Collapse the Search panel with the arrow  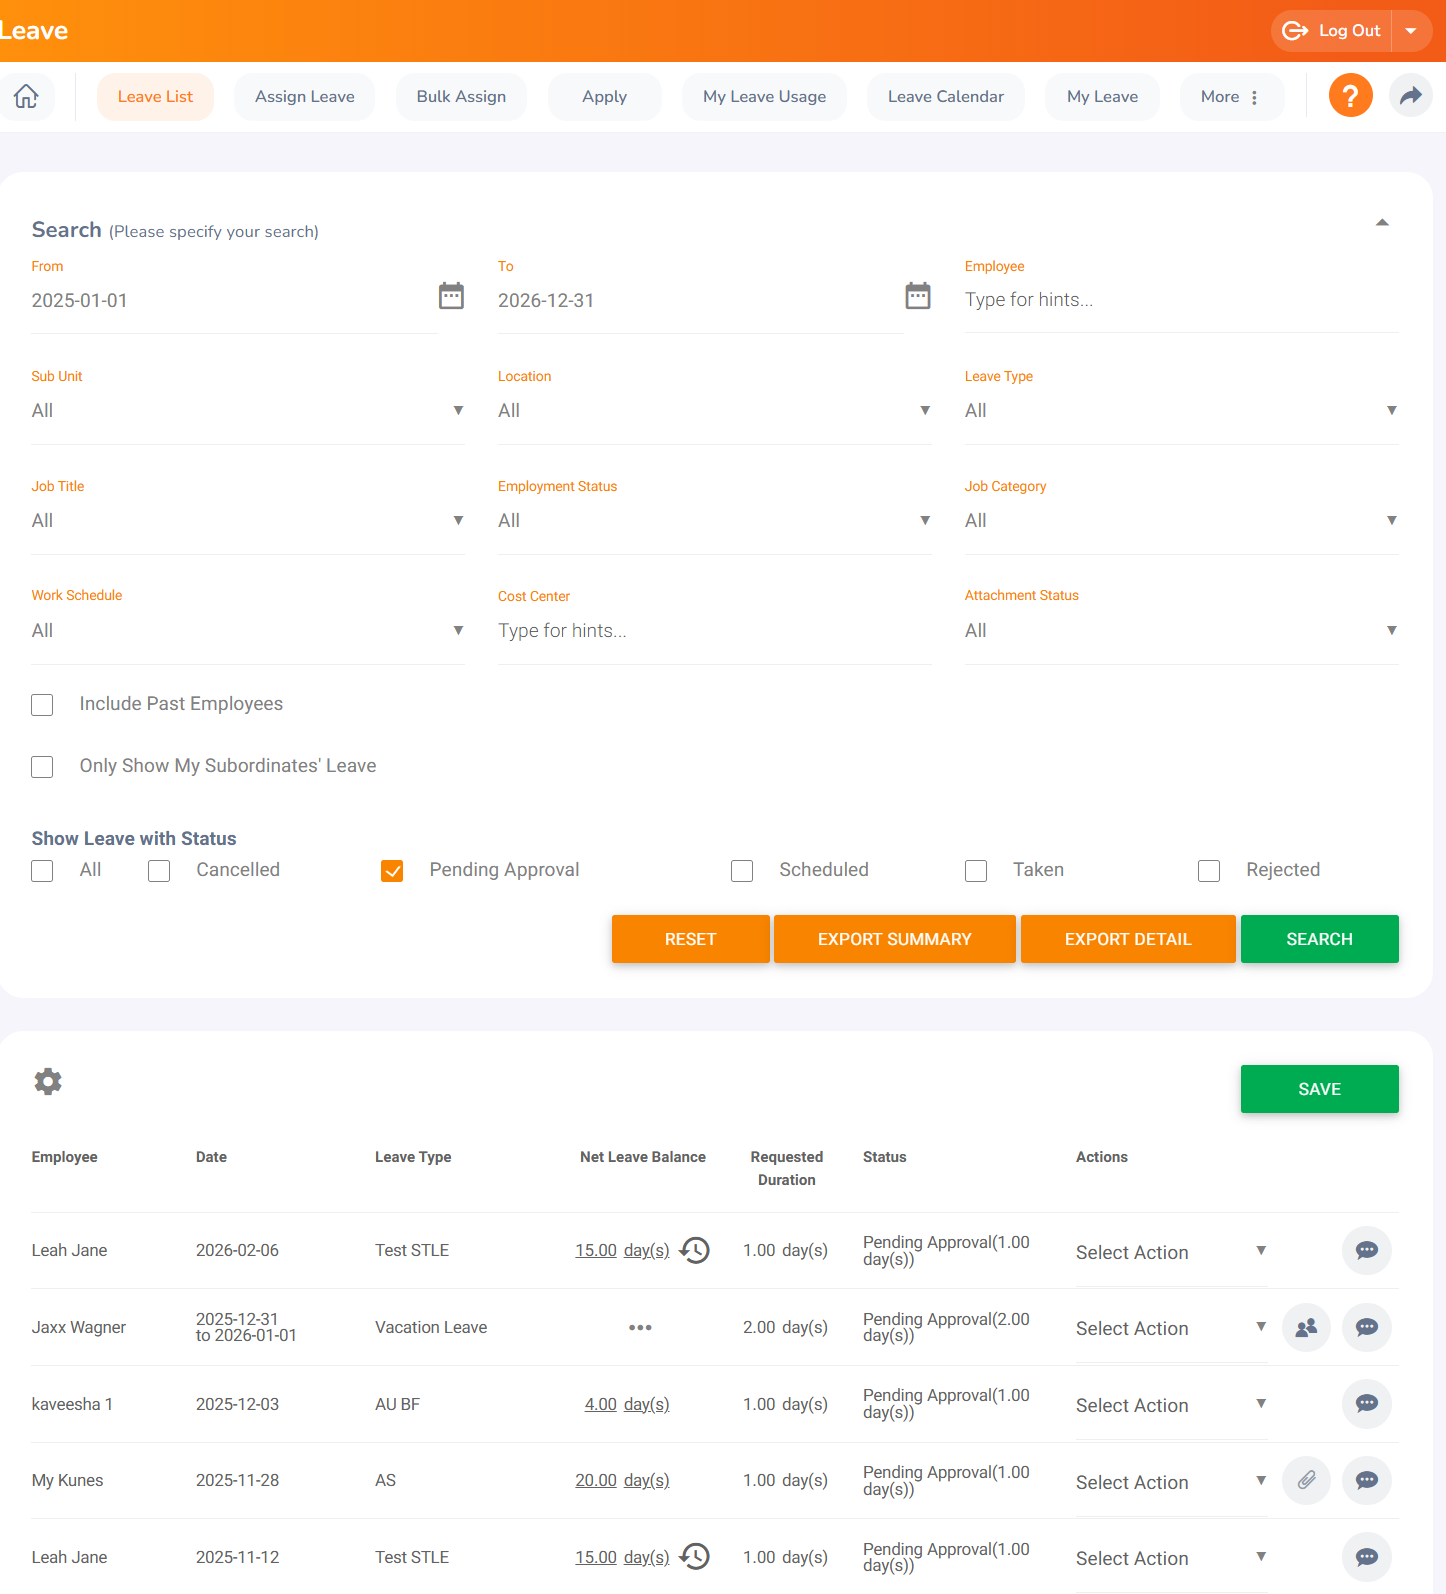click(1382, 223)
